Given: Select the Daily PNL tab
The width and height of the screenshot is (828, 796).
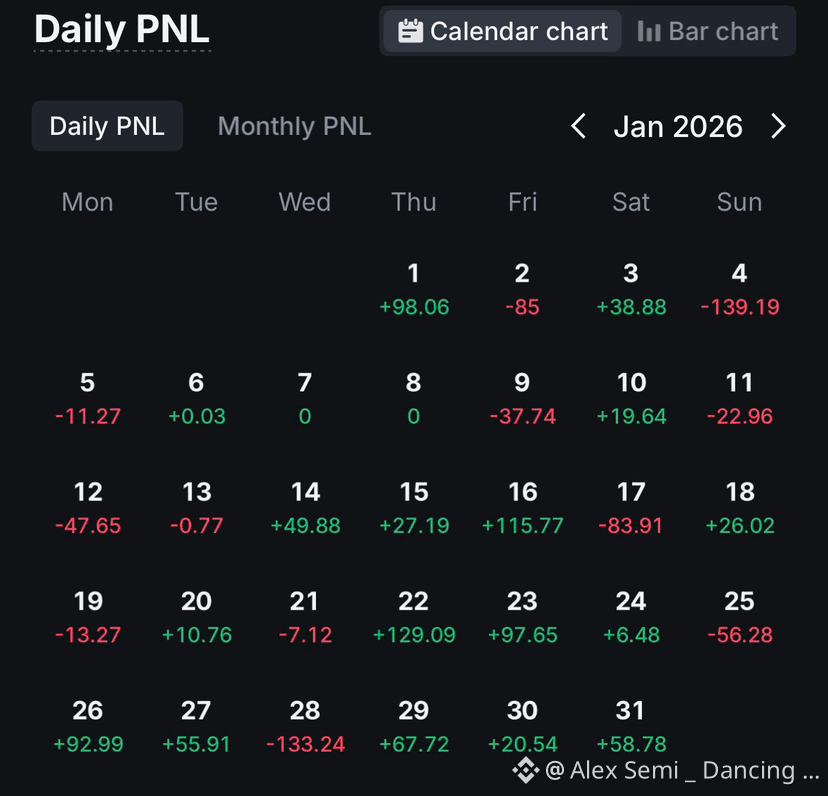Looking at the screenshot, I should click(107, 126).
